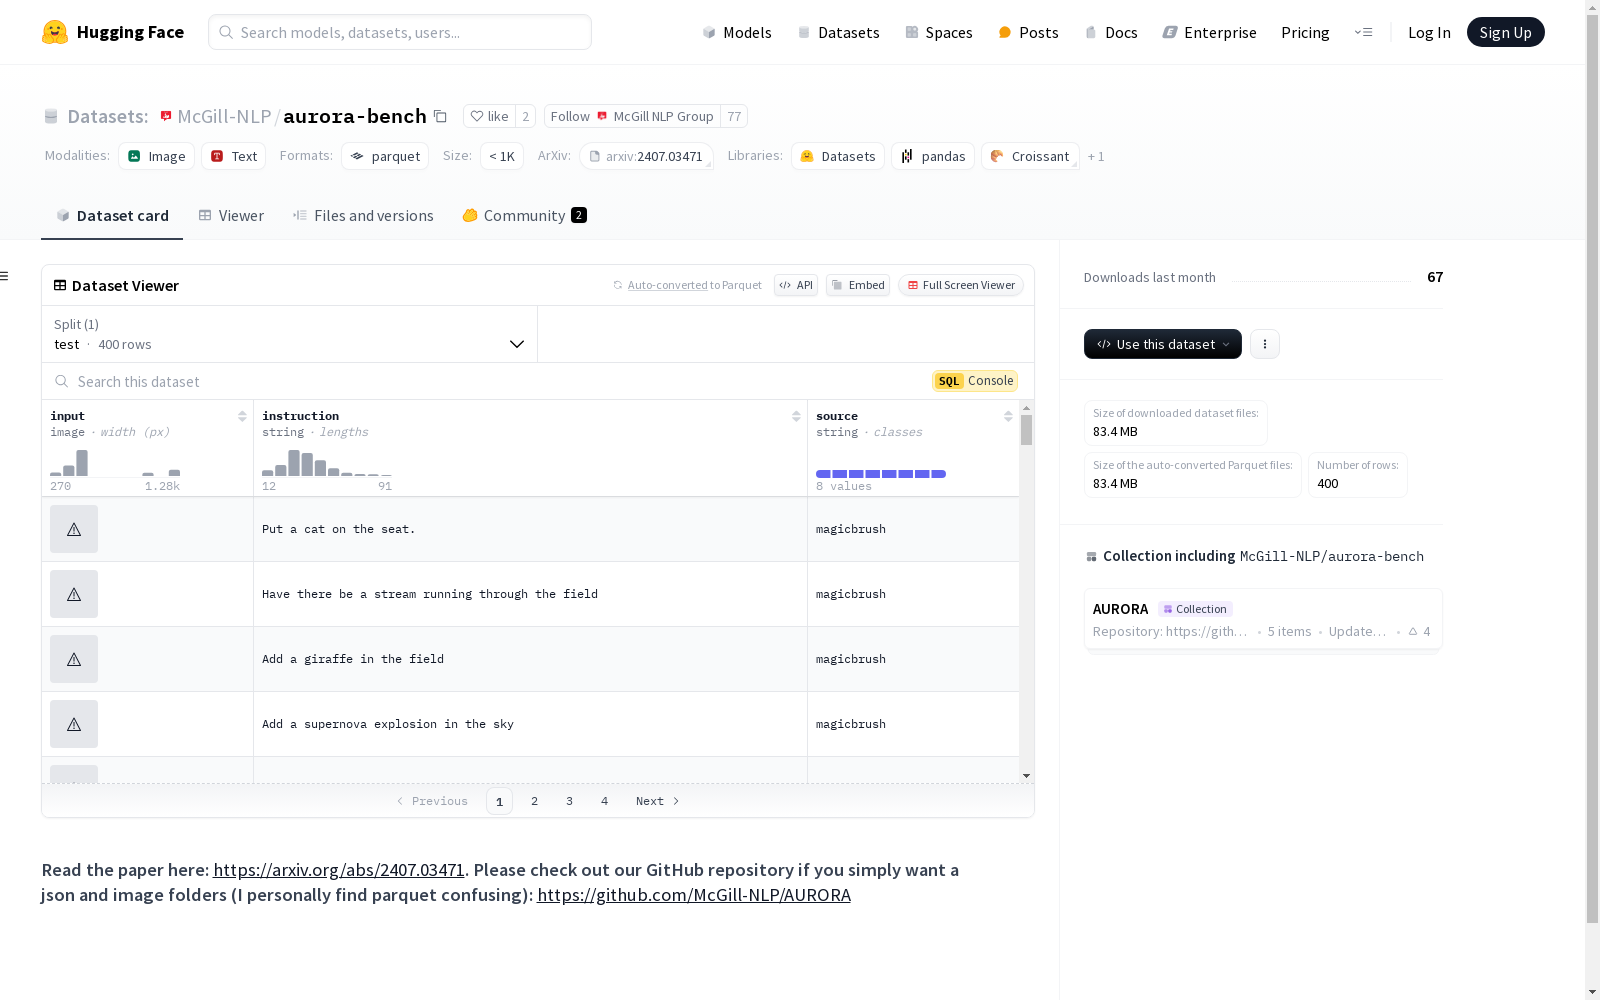Follow the McGill NLP Group
The image size is (1600, 1000).
[632, 116]
